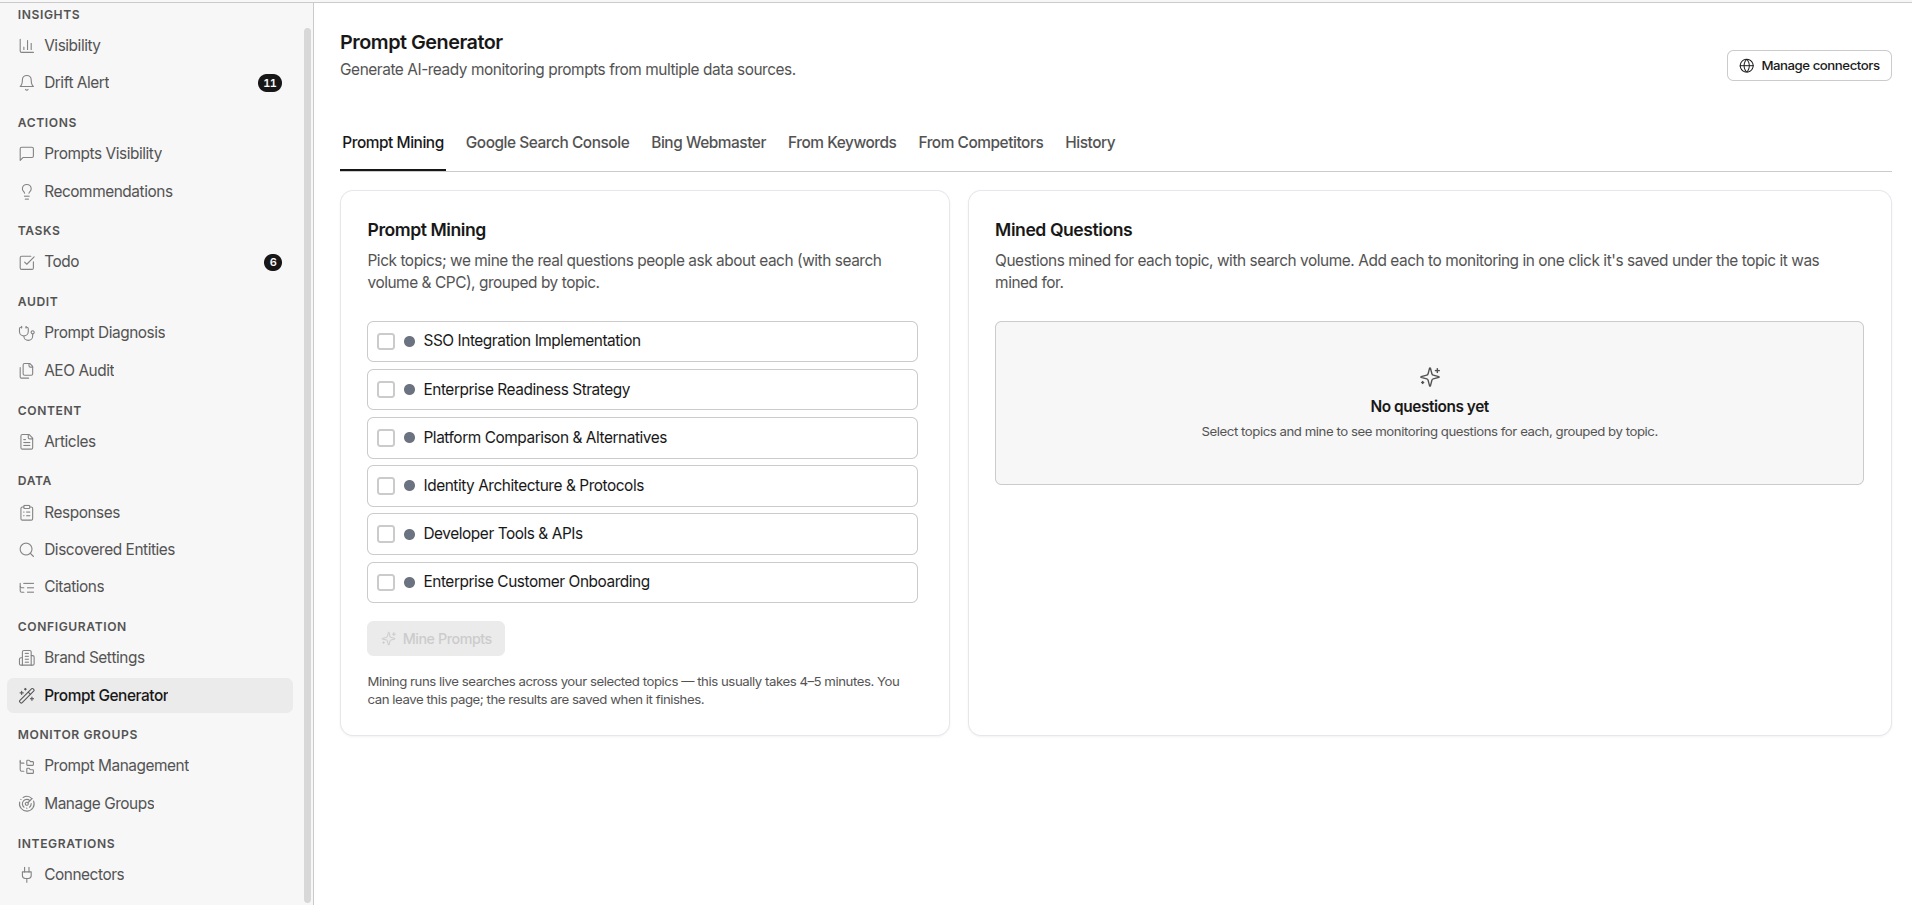
Task: Open Visibility via its bar chart icon
Action: coord(27,46)
